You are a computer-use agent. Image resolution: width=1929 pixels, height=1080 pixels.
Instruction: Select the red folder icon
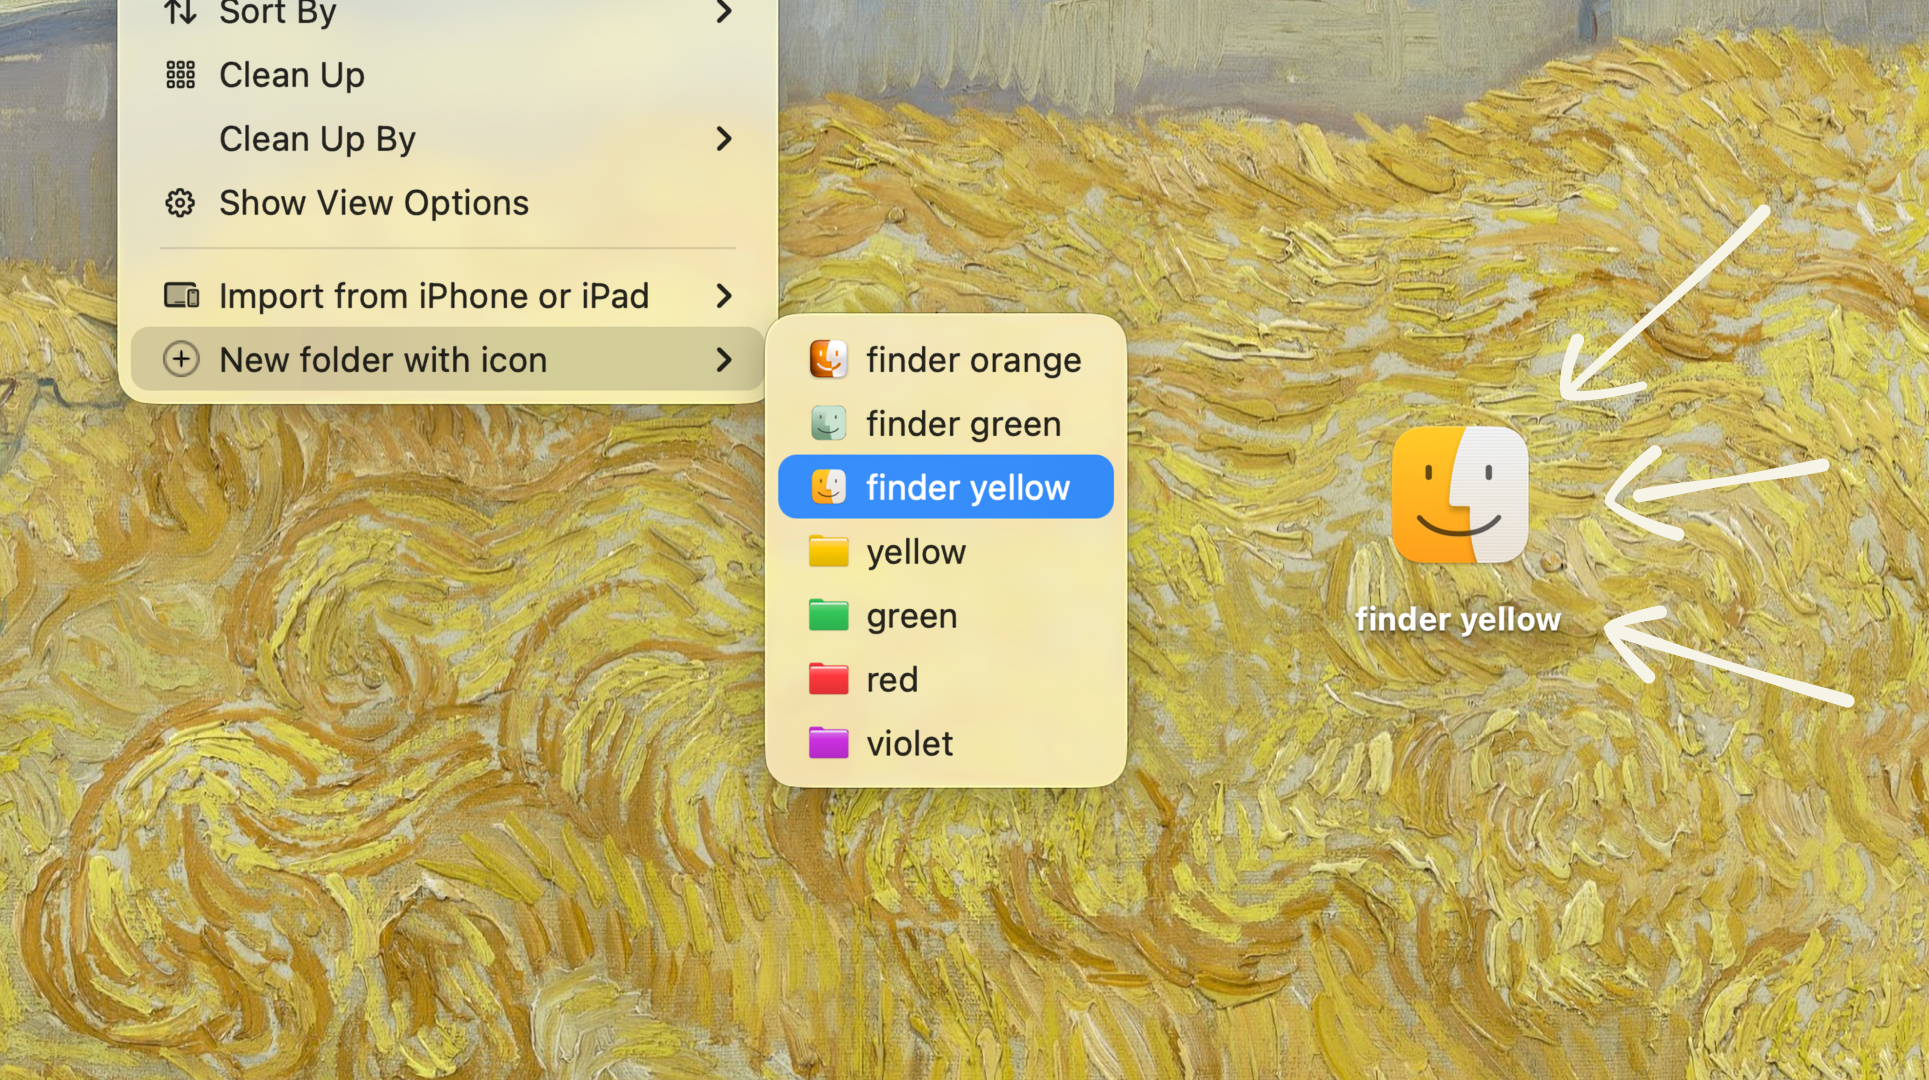click(826, 679)
